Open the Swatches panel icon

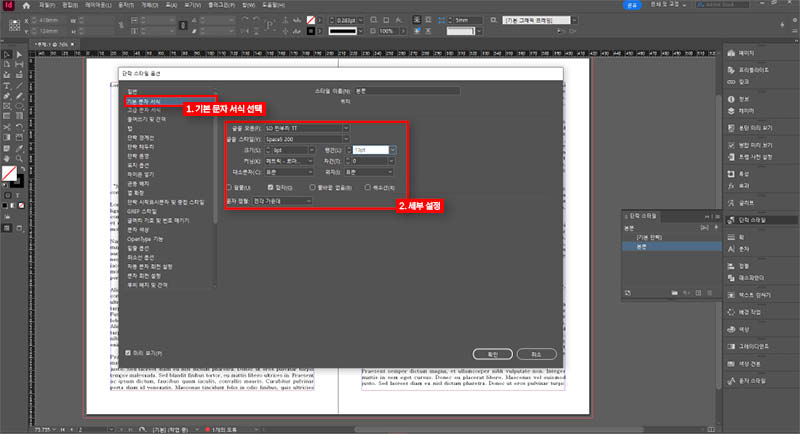pos(731,364)
